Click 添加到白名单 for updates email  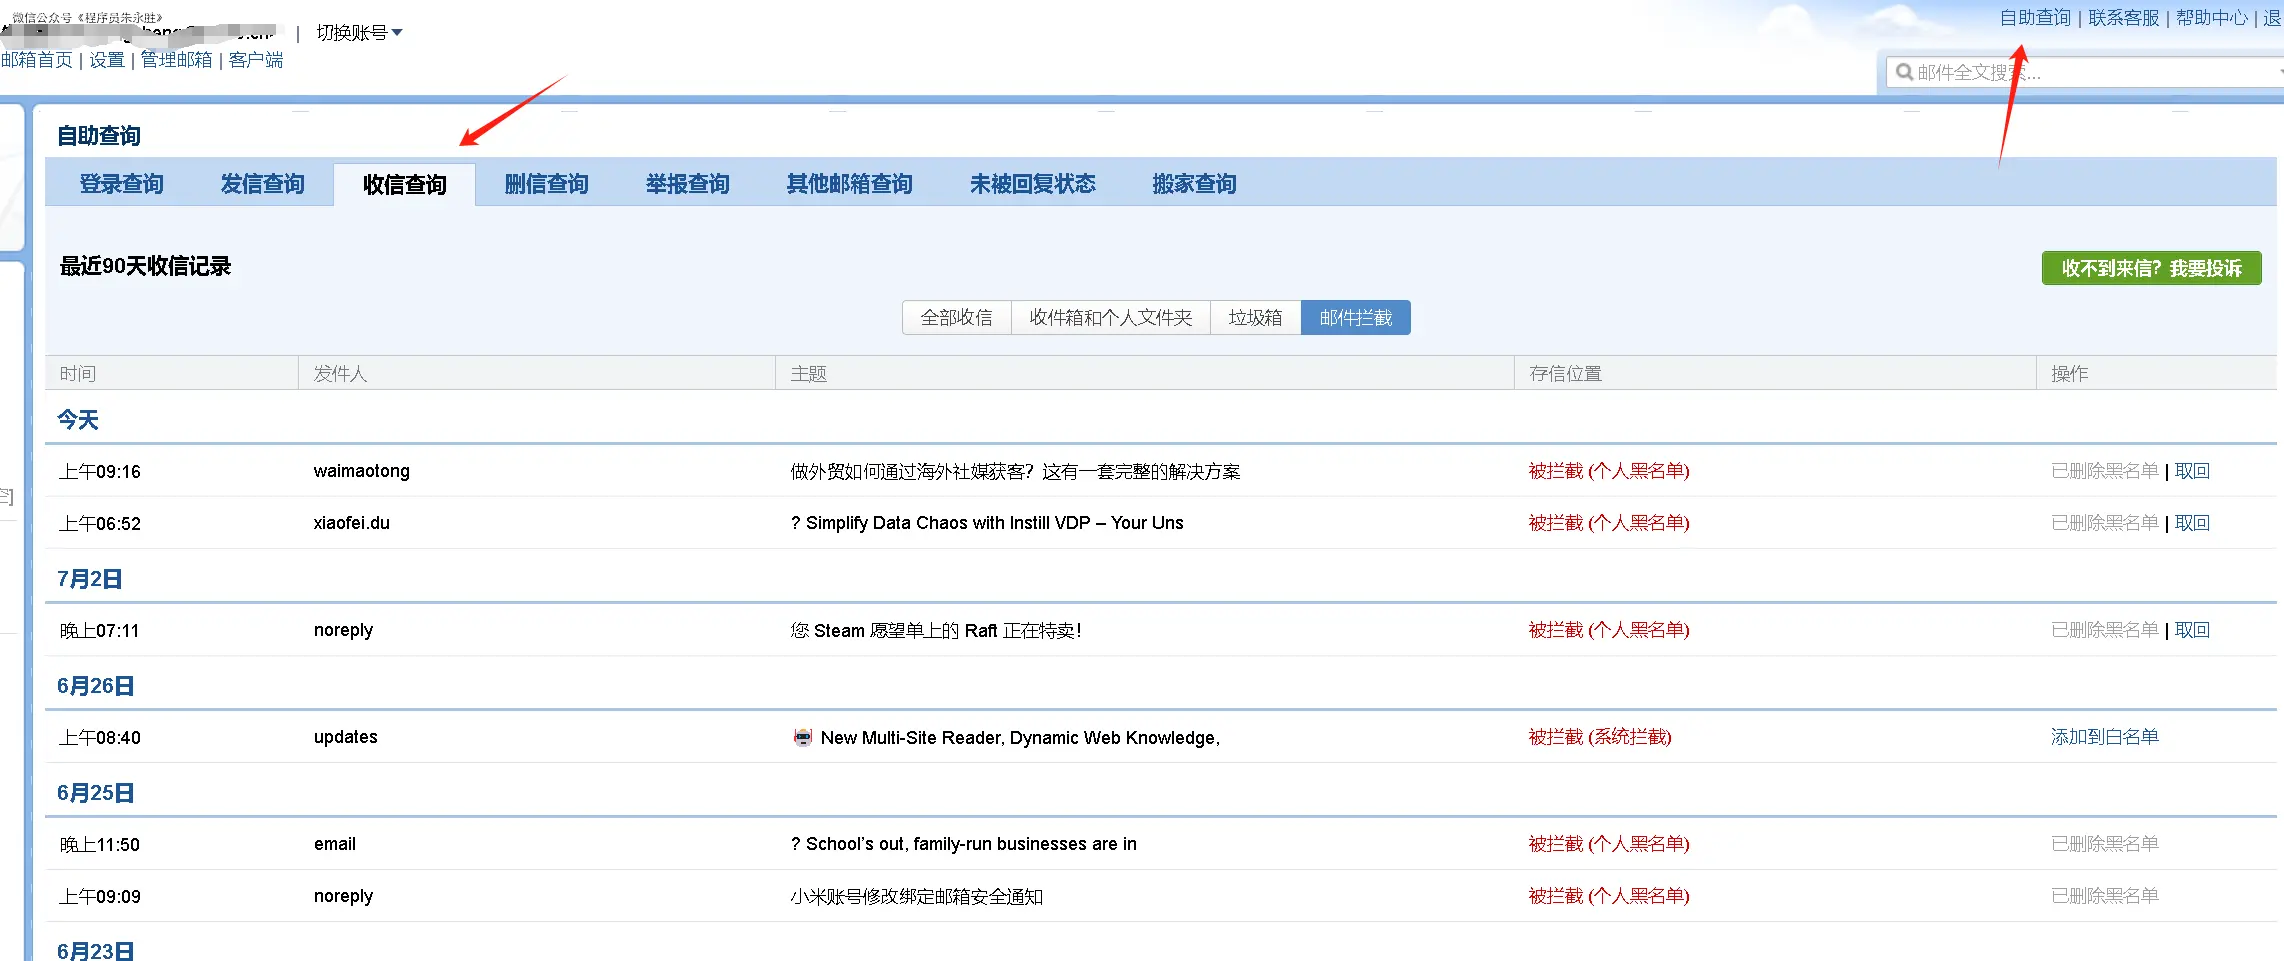[2104, 737]
